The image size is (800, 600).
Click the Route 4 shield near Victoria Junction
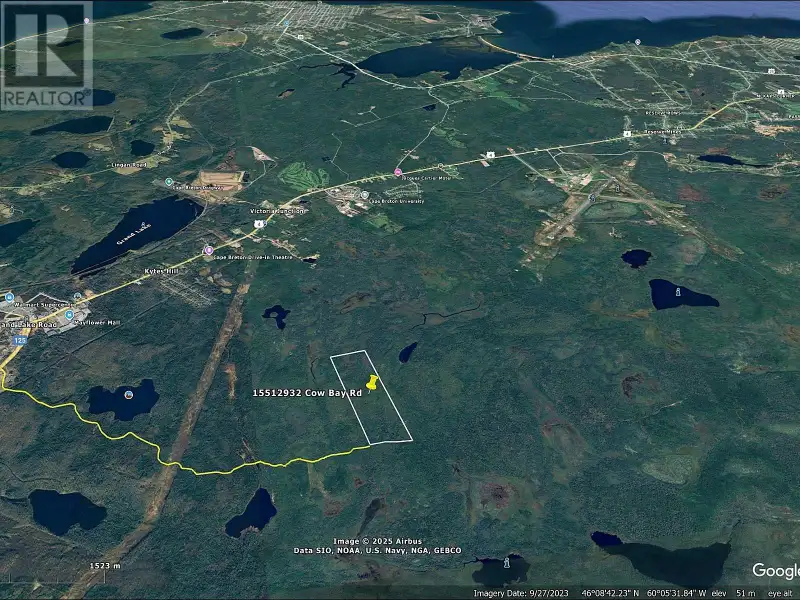pos(258,224)
